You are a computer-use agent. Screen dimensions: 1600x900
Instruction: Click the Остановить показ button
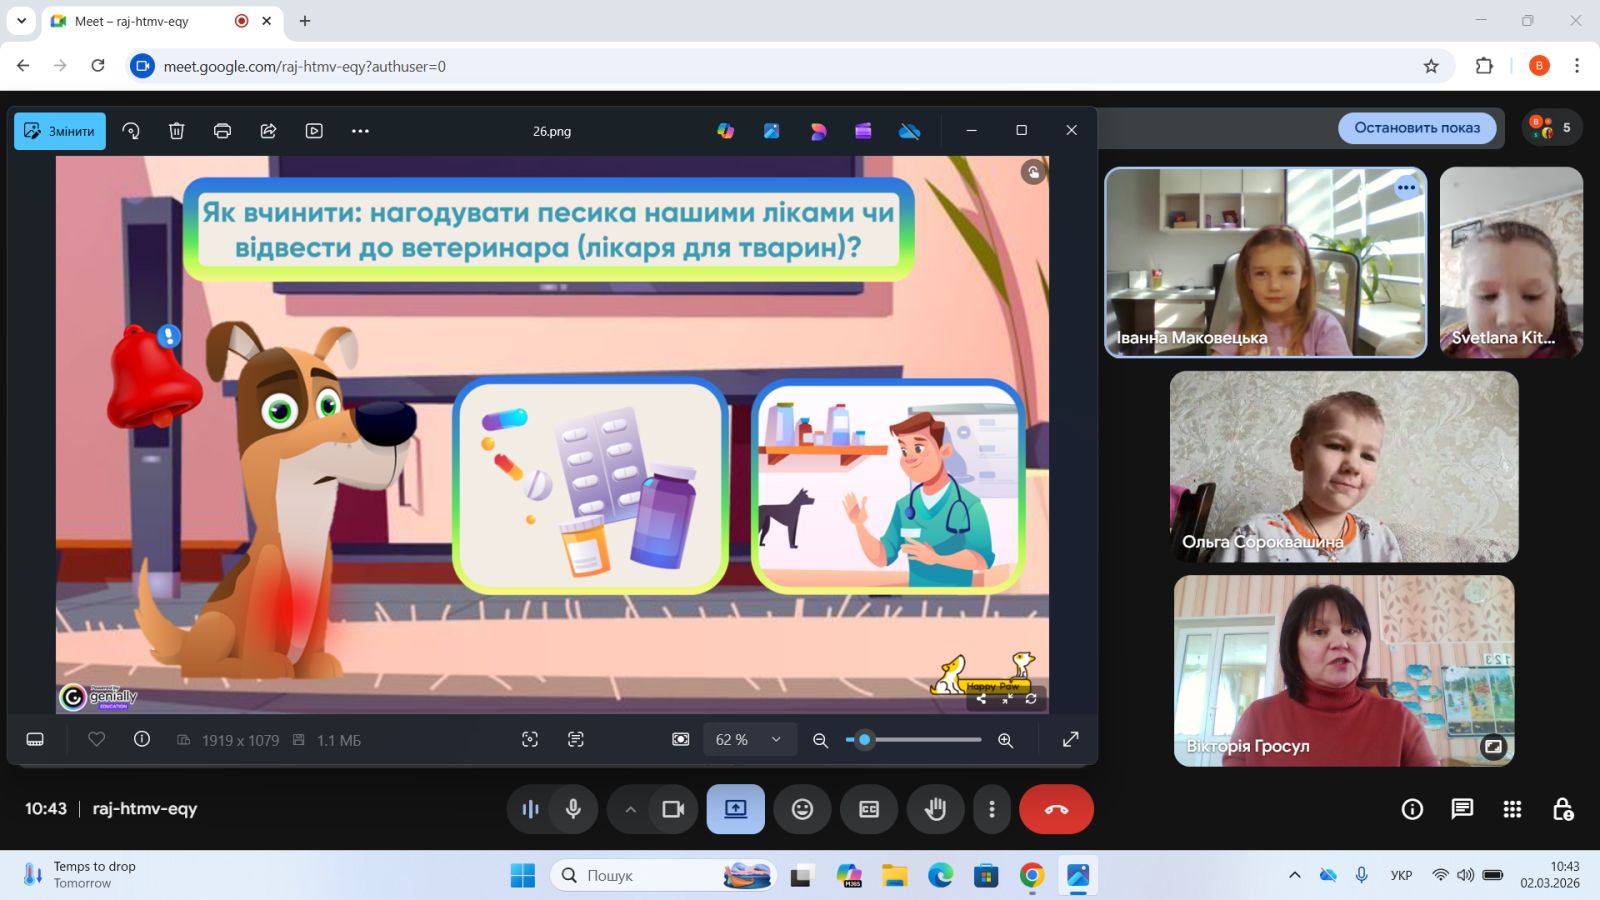coord(1416,128)
